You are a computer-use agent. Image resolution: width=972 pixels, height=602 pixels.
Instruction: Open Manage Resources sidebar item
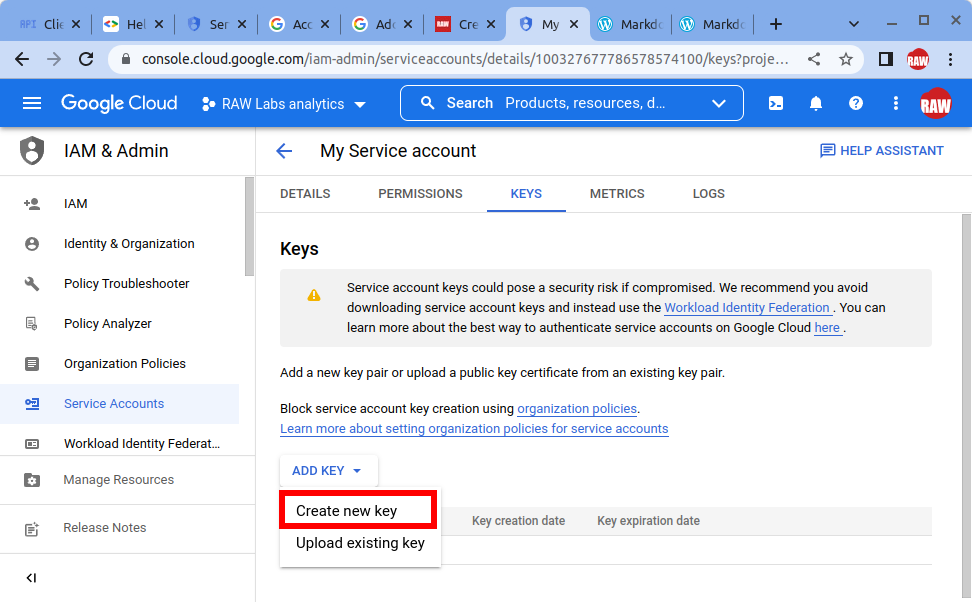click(x=120, y=480)
